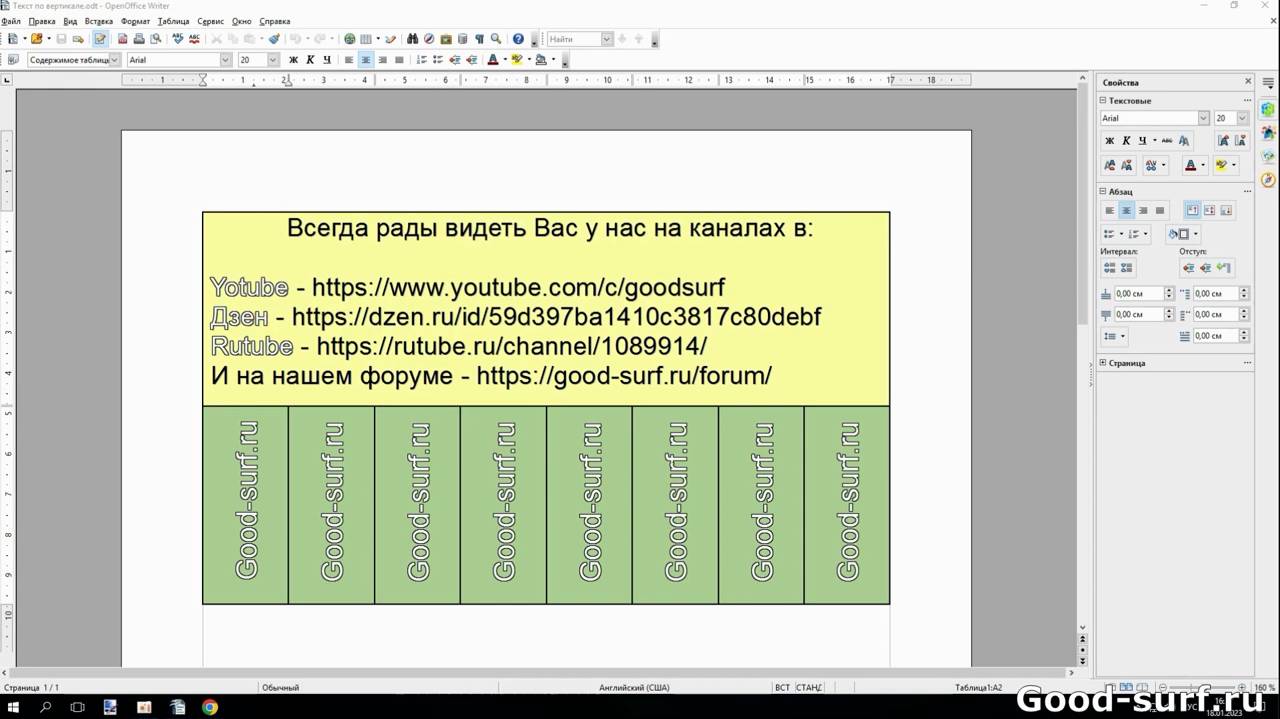
Task: Open the Navigator icon in toolbar
Action: click(428, 39)
